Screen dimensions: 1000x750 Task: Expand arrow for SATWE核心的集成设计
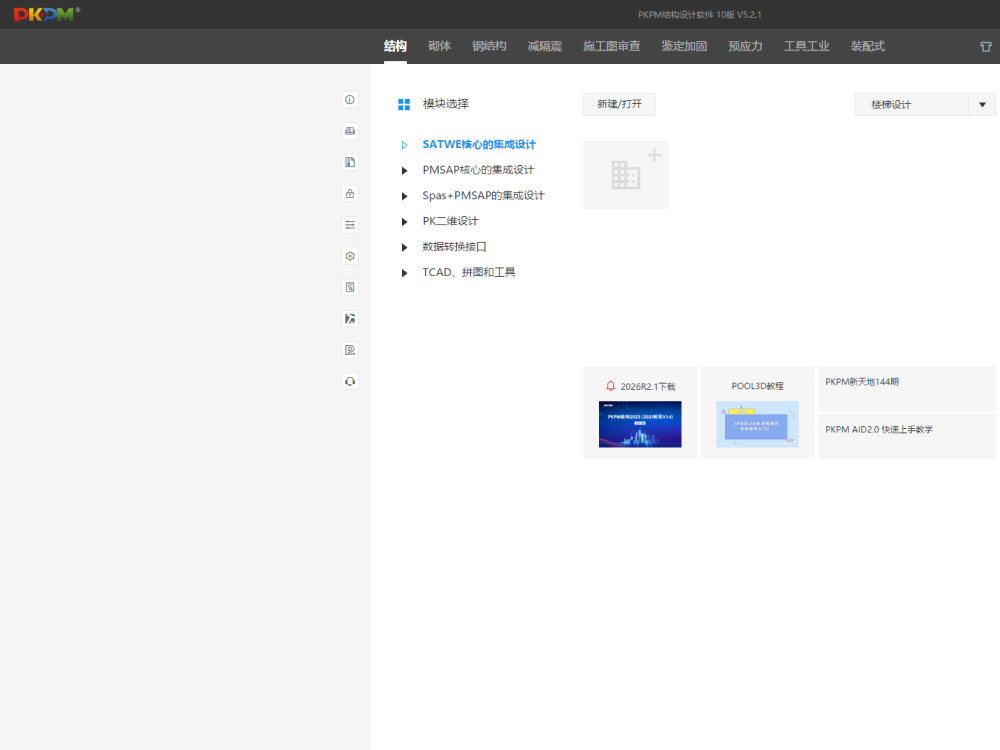click(x=404, y=145)
